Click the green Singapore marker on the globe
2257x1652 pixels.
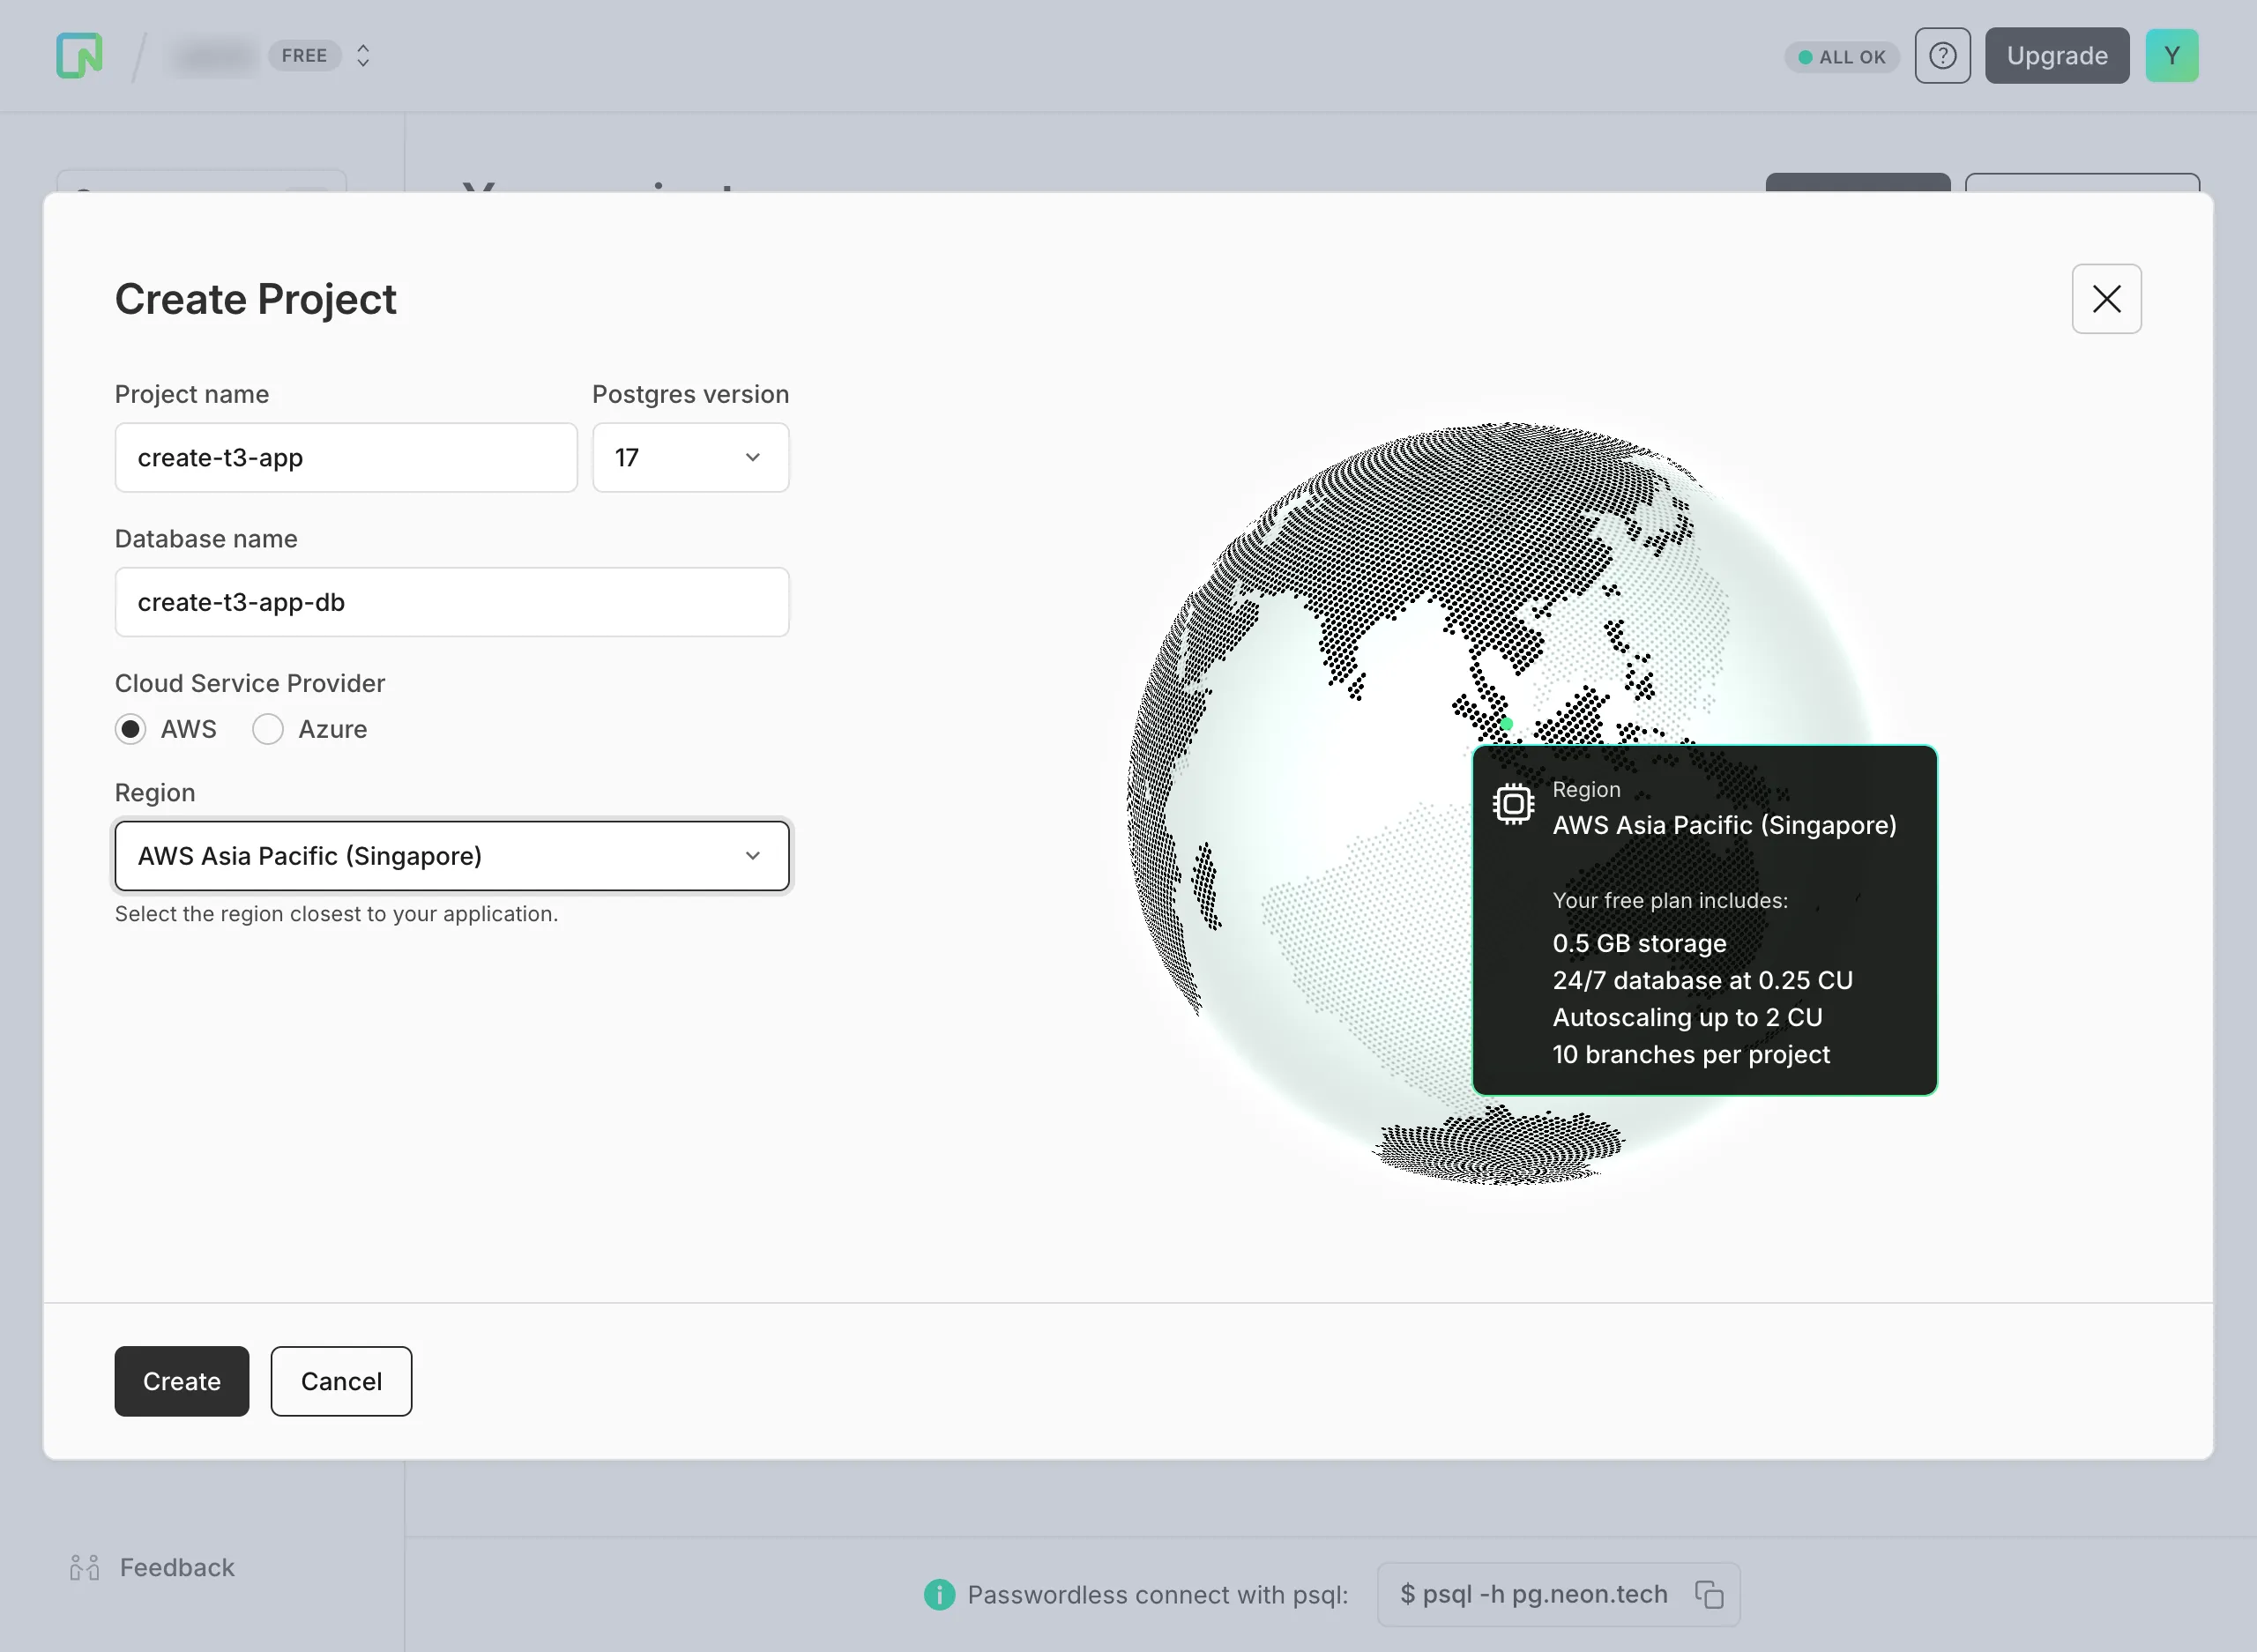(x=1506, y=723)
